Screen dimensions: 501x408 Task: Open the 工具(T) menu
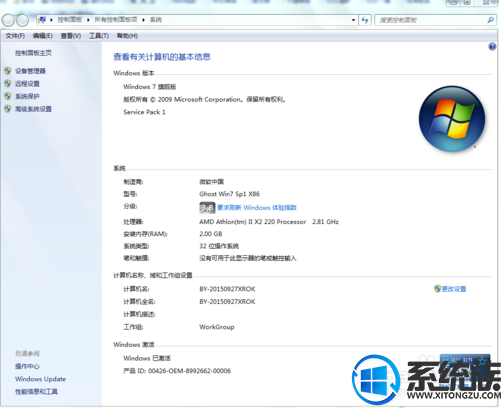99,36
